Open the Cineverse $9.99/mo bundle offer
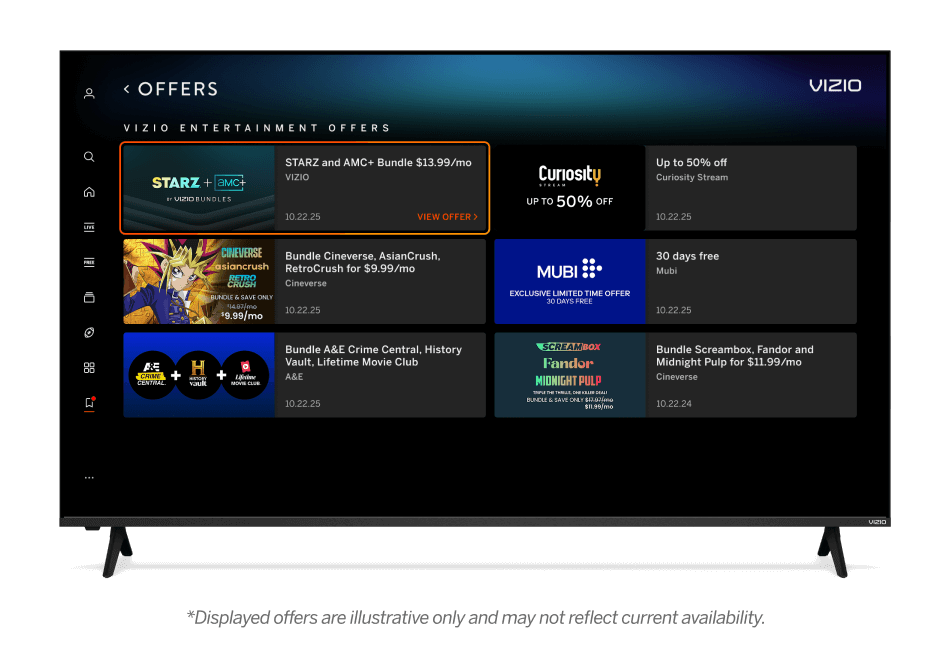 pyautogui.click(x=305, y=281)
